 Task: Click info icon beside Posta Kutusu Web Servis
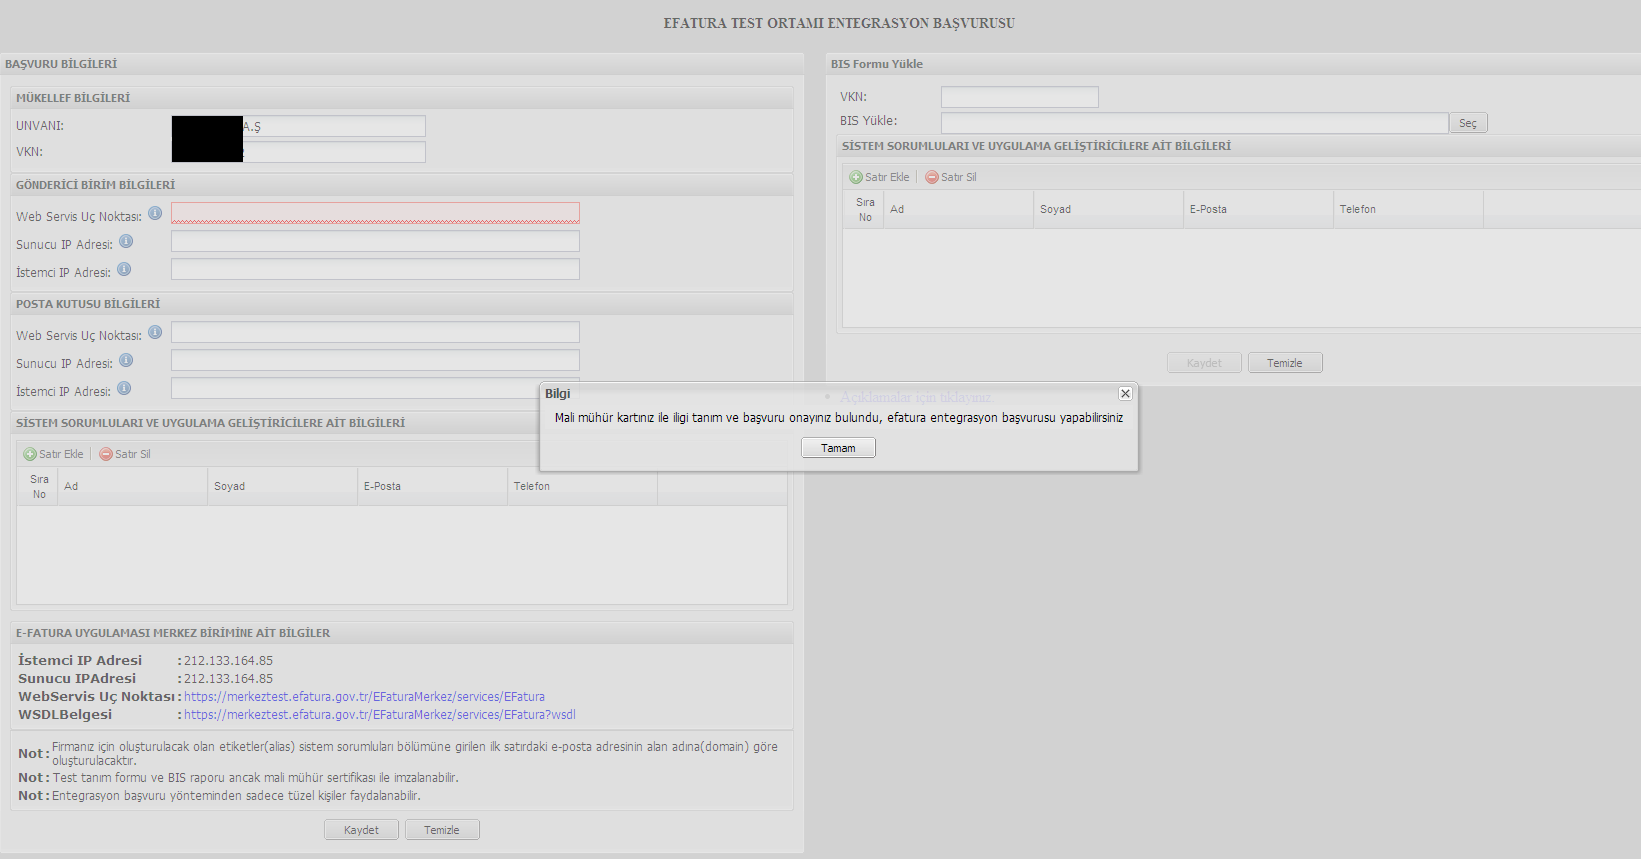click(x=155, y=332)
